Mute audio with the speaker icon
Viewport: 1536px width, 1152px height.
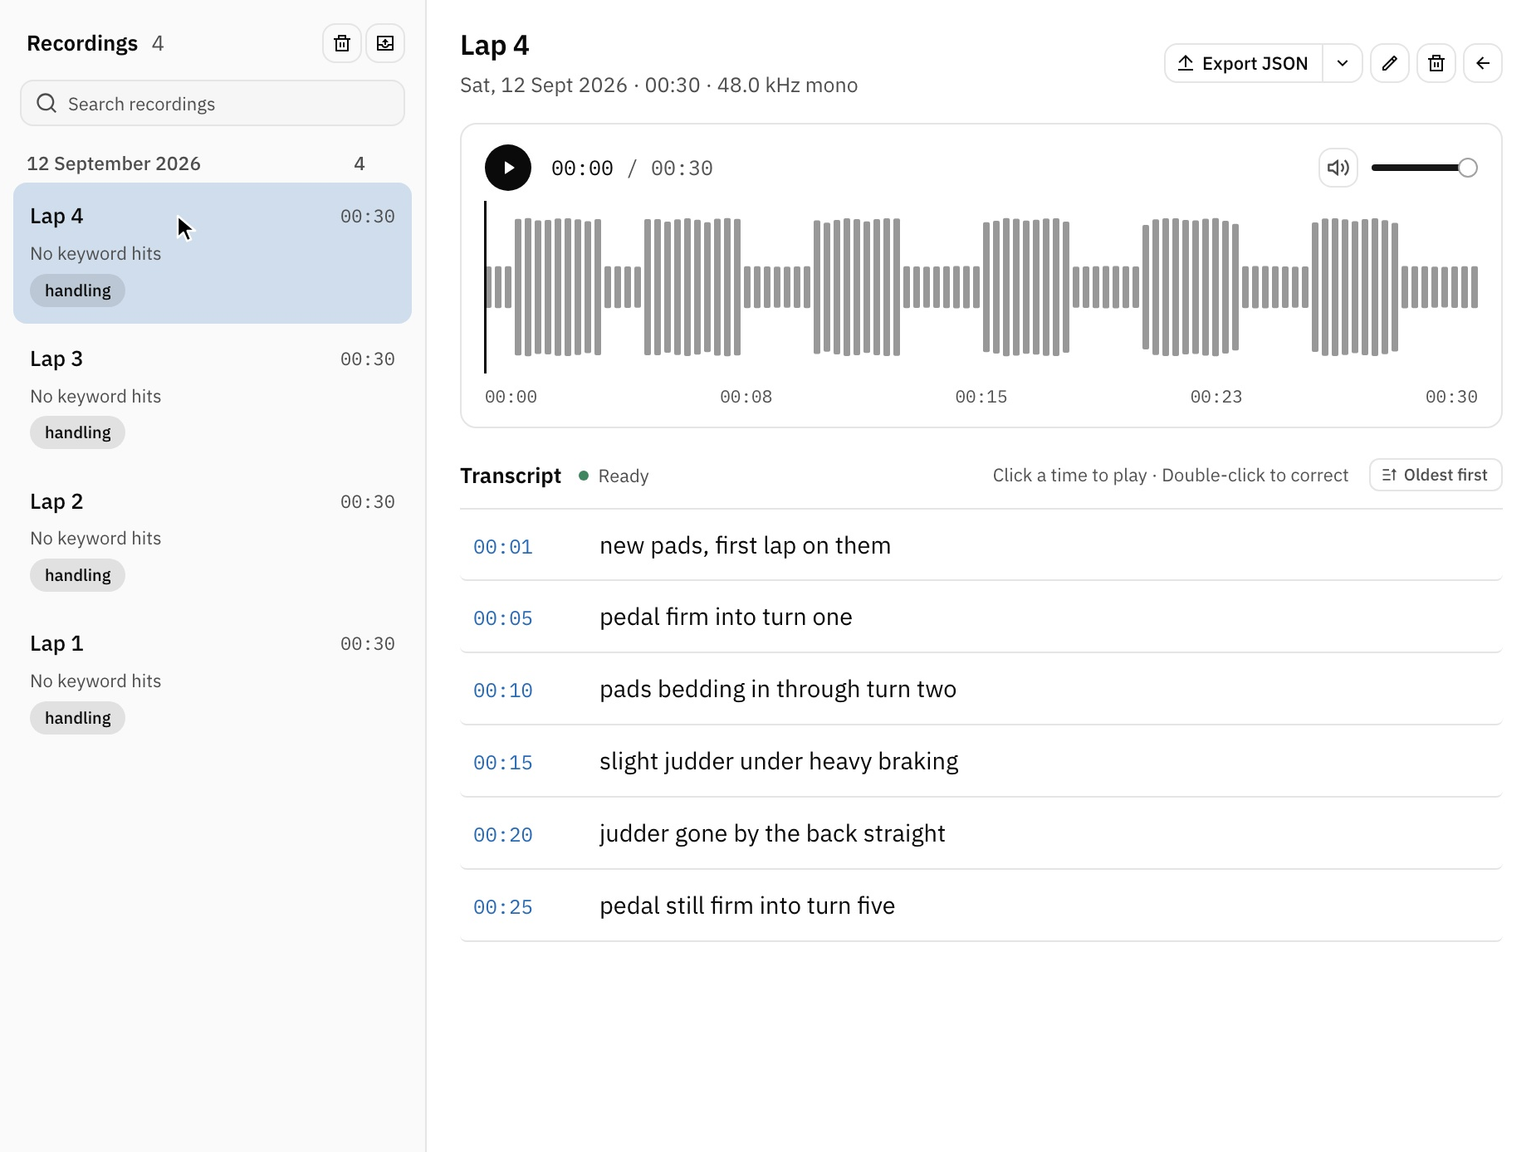(x=1338, y=168)
